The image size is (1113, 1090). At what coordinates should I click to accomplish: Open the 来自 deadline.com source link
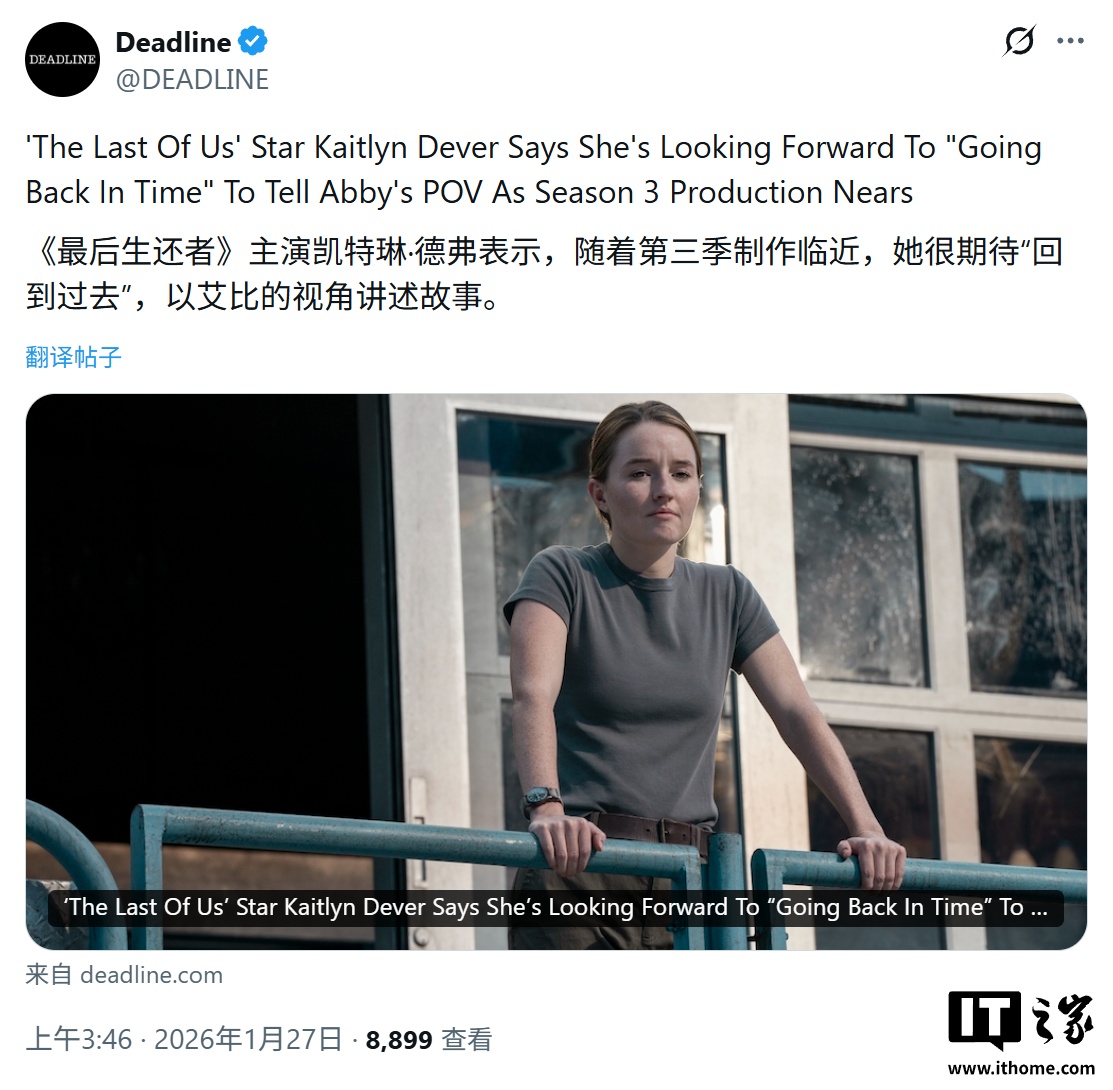point(124,975)
